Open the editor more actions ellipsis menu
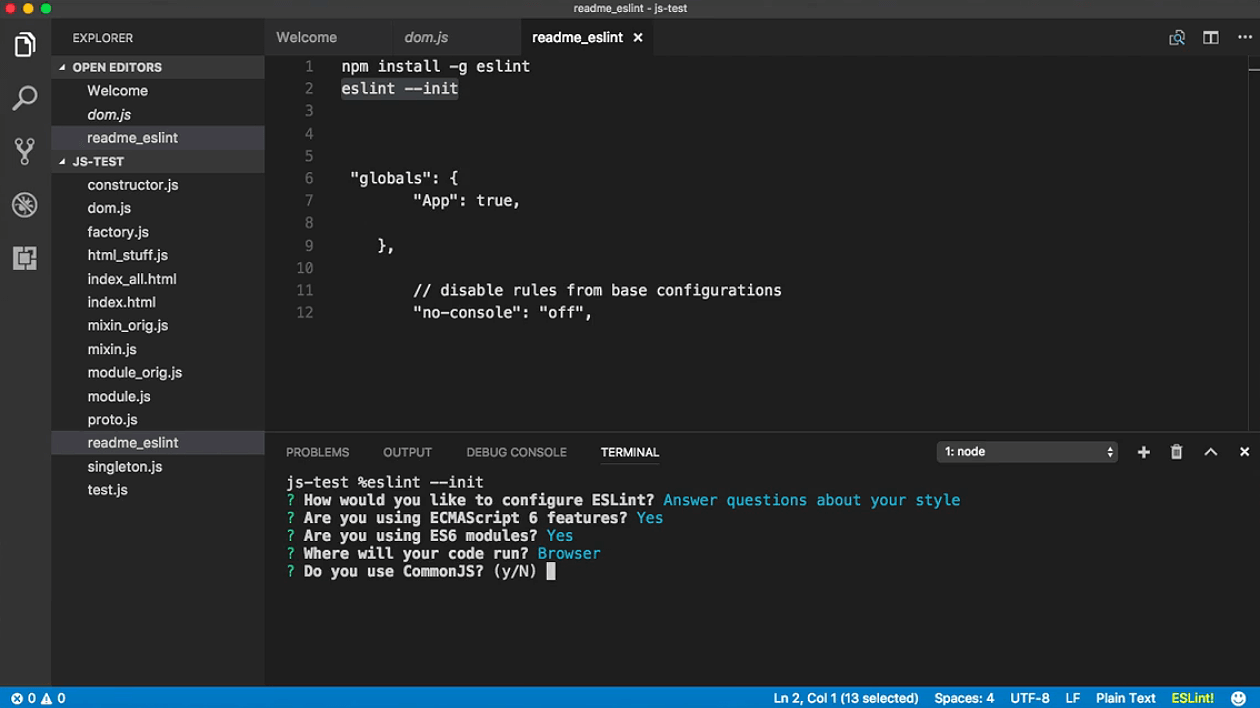 point(1244,38)
